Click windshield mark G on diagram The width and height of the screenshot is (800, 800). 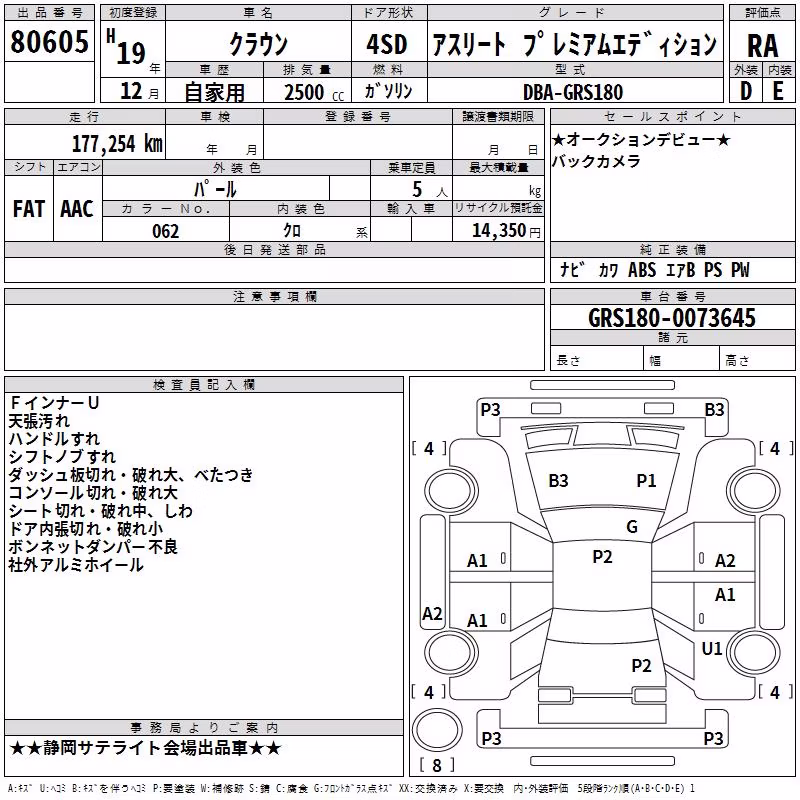(632, 527)
